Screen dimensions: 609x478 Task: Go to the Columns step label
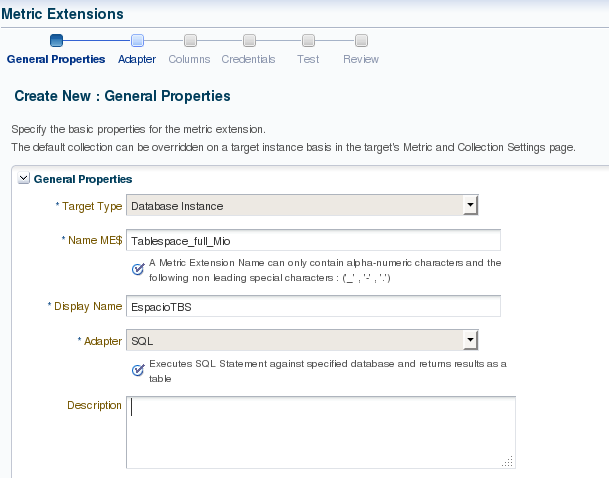(189, 59)
